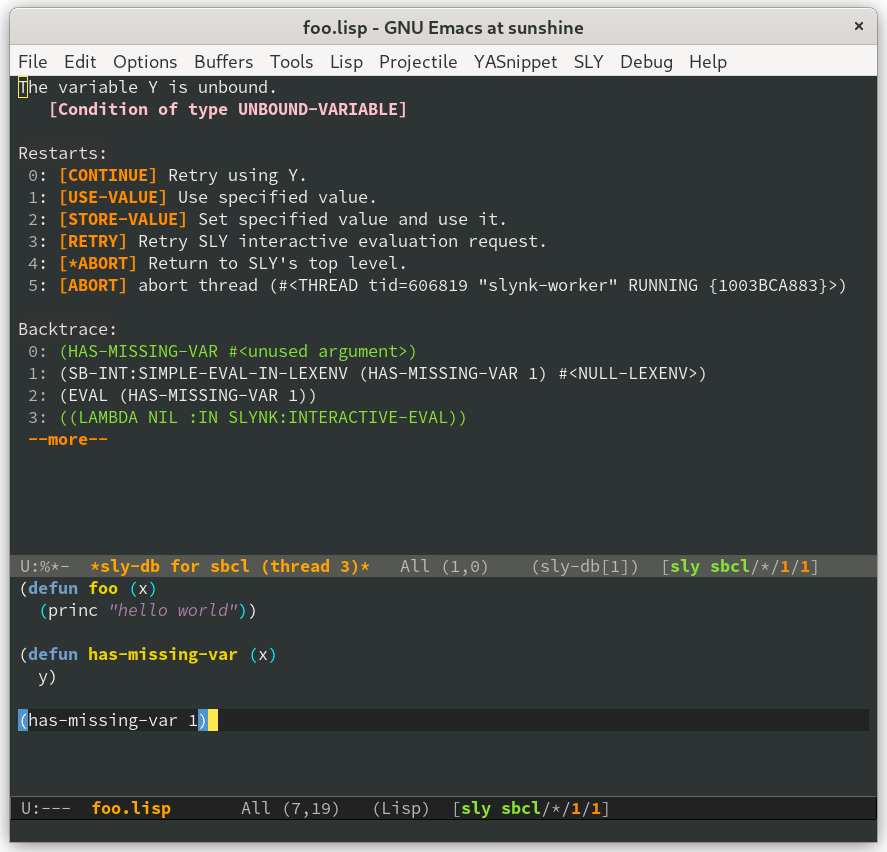Select the RETRY restart
Viewport: 887px width, 852px height.
(x=93, y=242)
